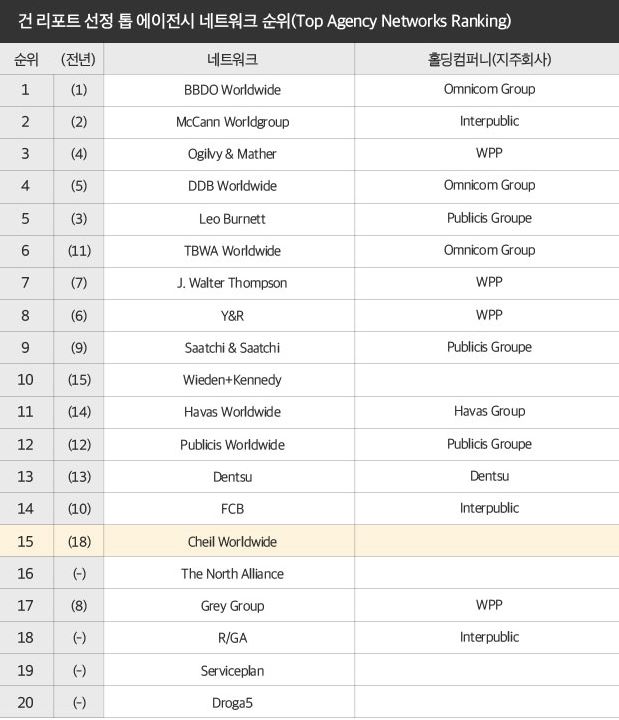619x720 pixels.
Task: Select the Wieden+Kennedy network cell
Action: coord(232,380)
